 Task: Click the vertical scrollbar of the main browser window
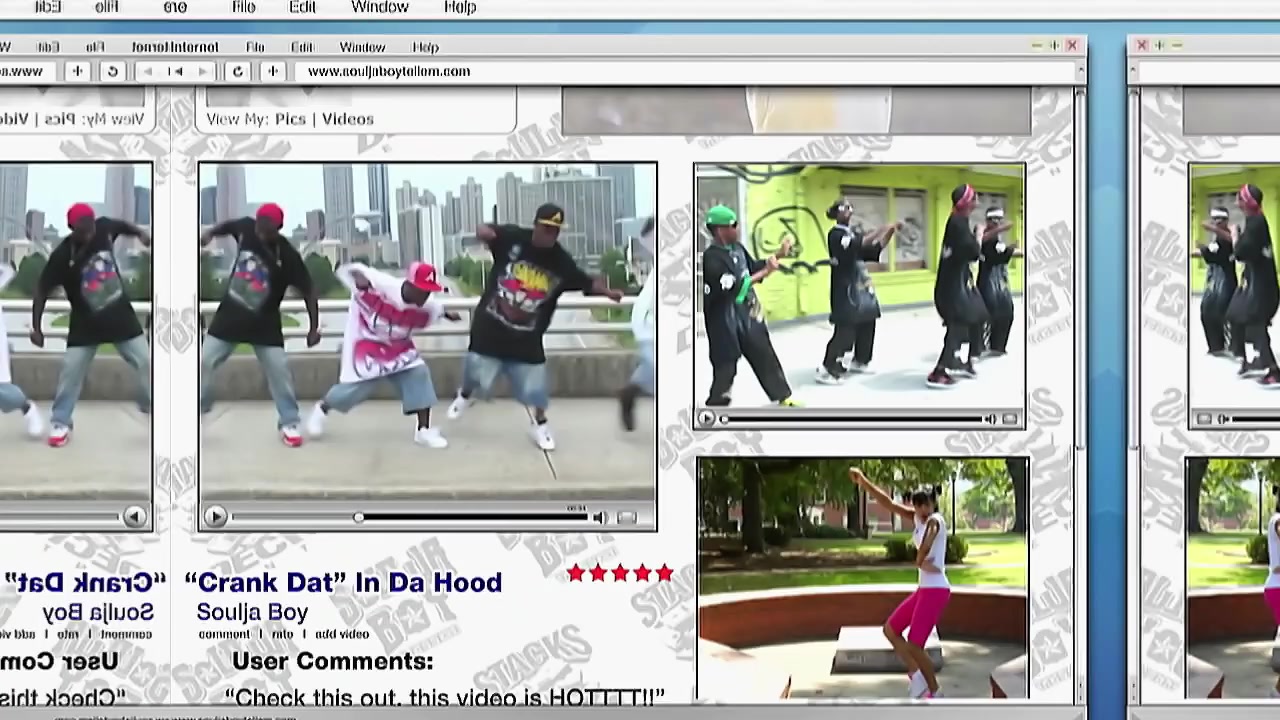[x=1080, y=395]
